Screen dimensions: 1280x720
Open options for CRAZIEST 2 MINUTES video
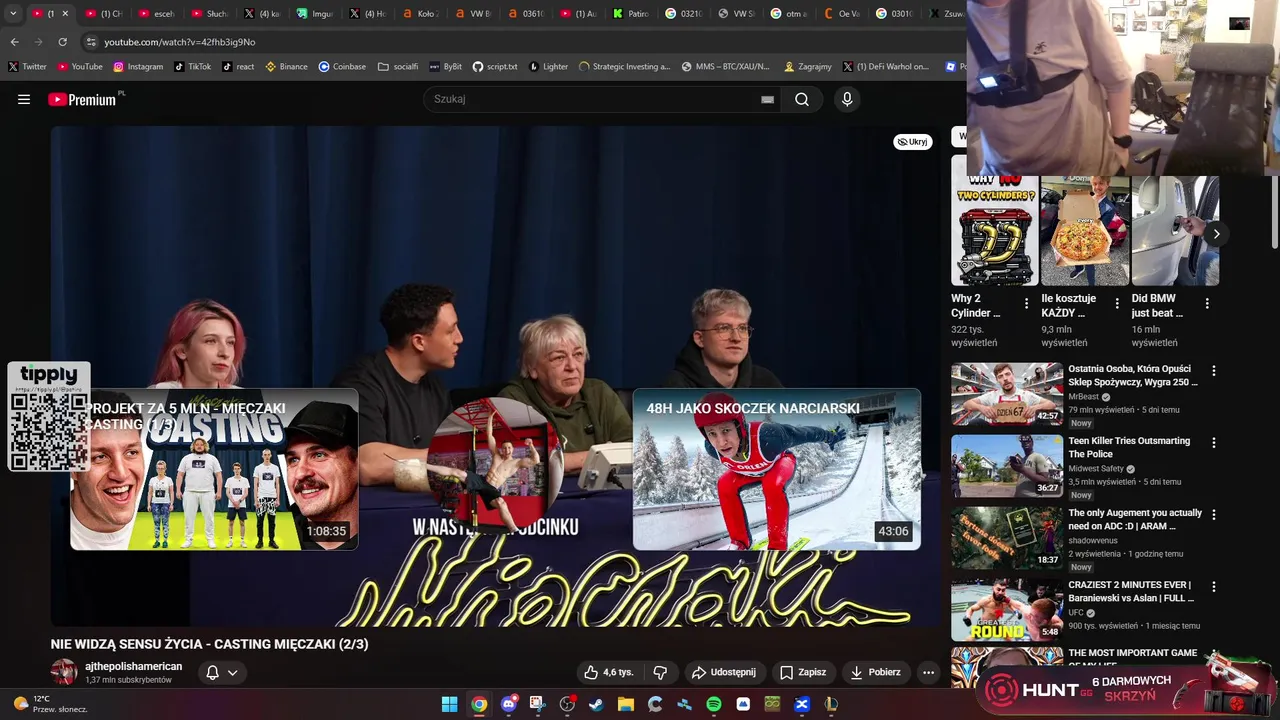click(x=1214, y=587)
